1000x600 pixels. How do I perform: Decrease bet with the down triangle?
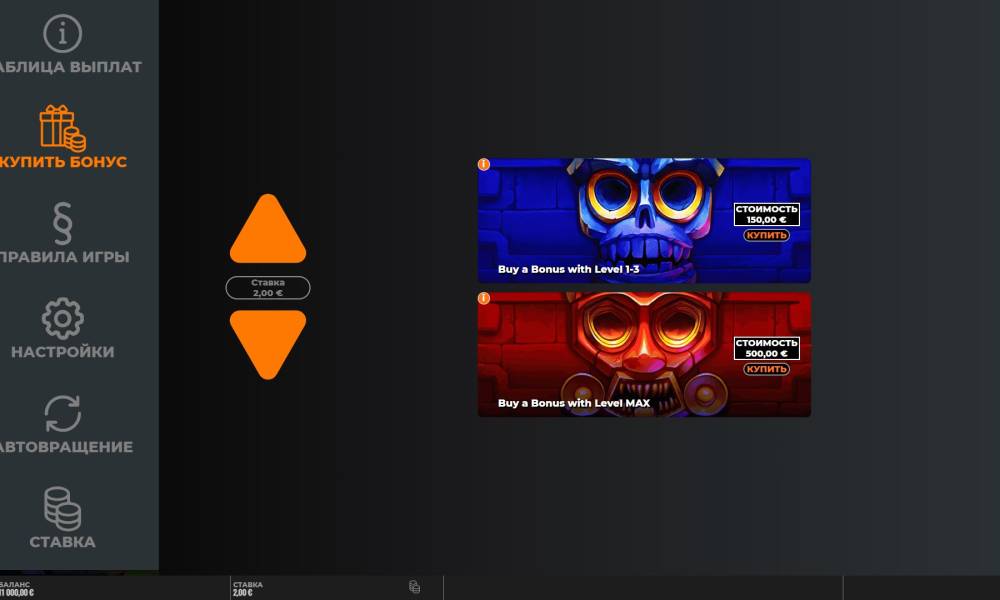point(268,344)
